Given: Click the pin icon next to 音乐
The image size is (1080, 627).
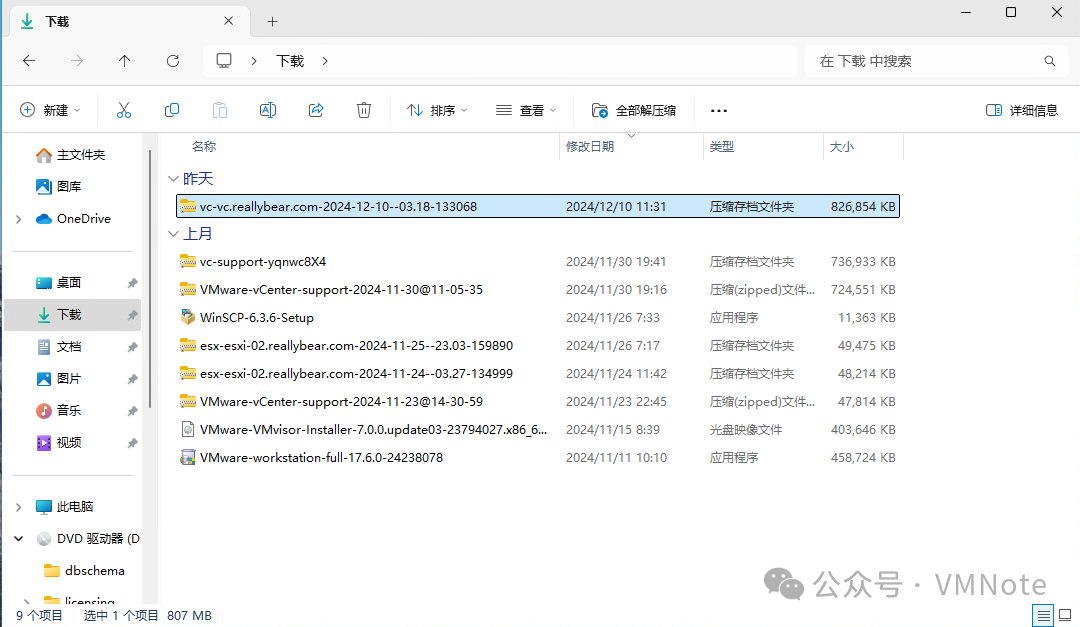Looking at the screenshot, I should click(132, 411).
